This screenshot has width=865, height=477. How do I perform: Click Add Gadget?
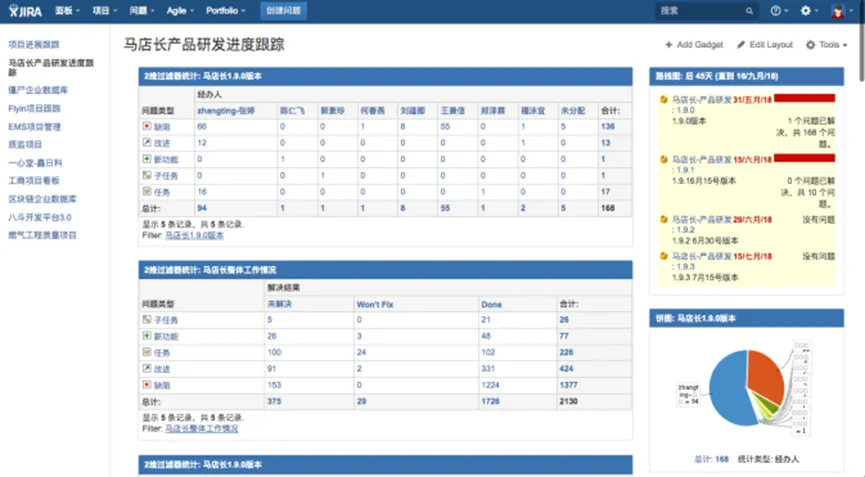pos(694,45)
